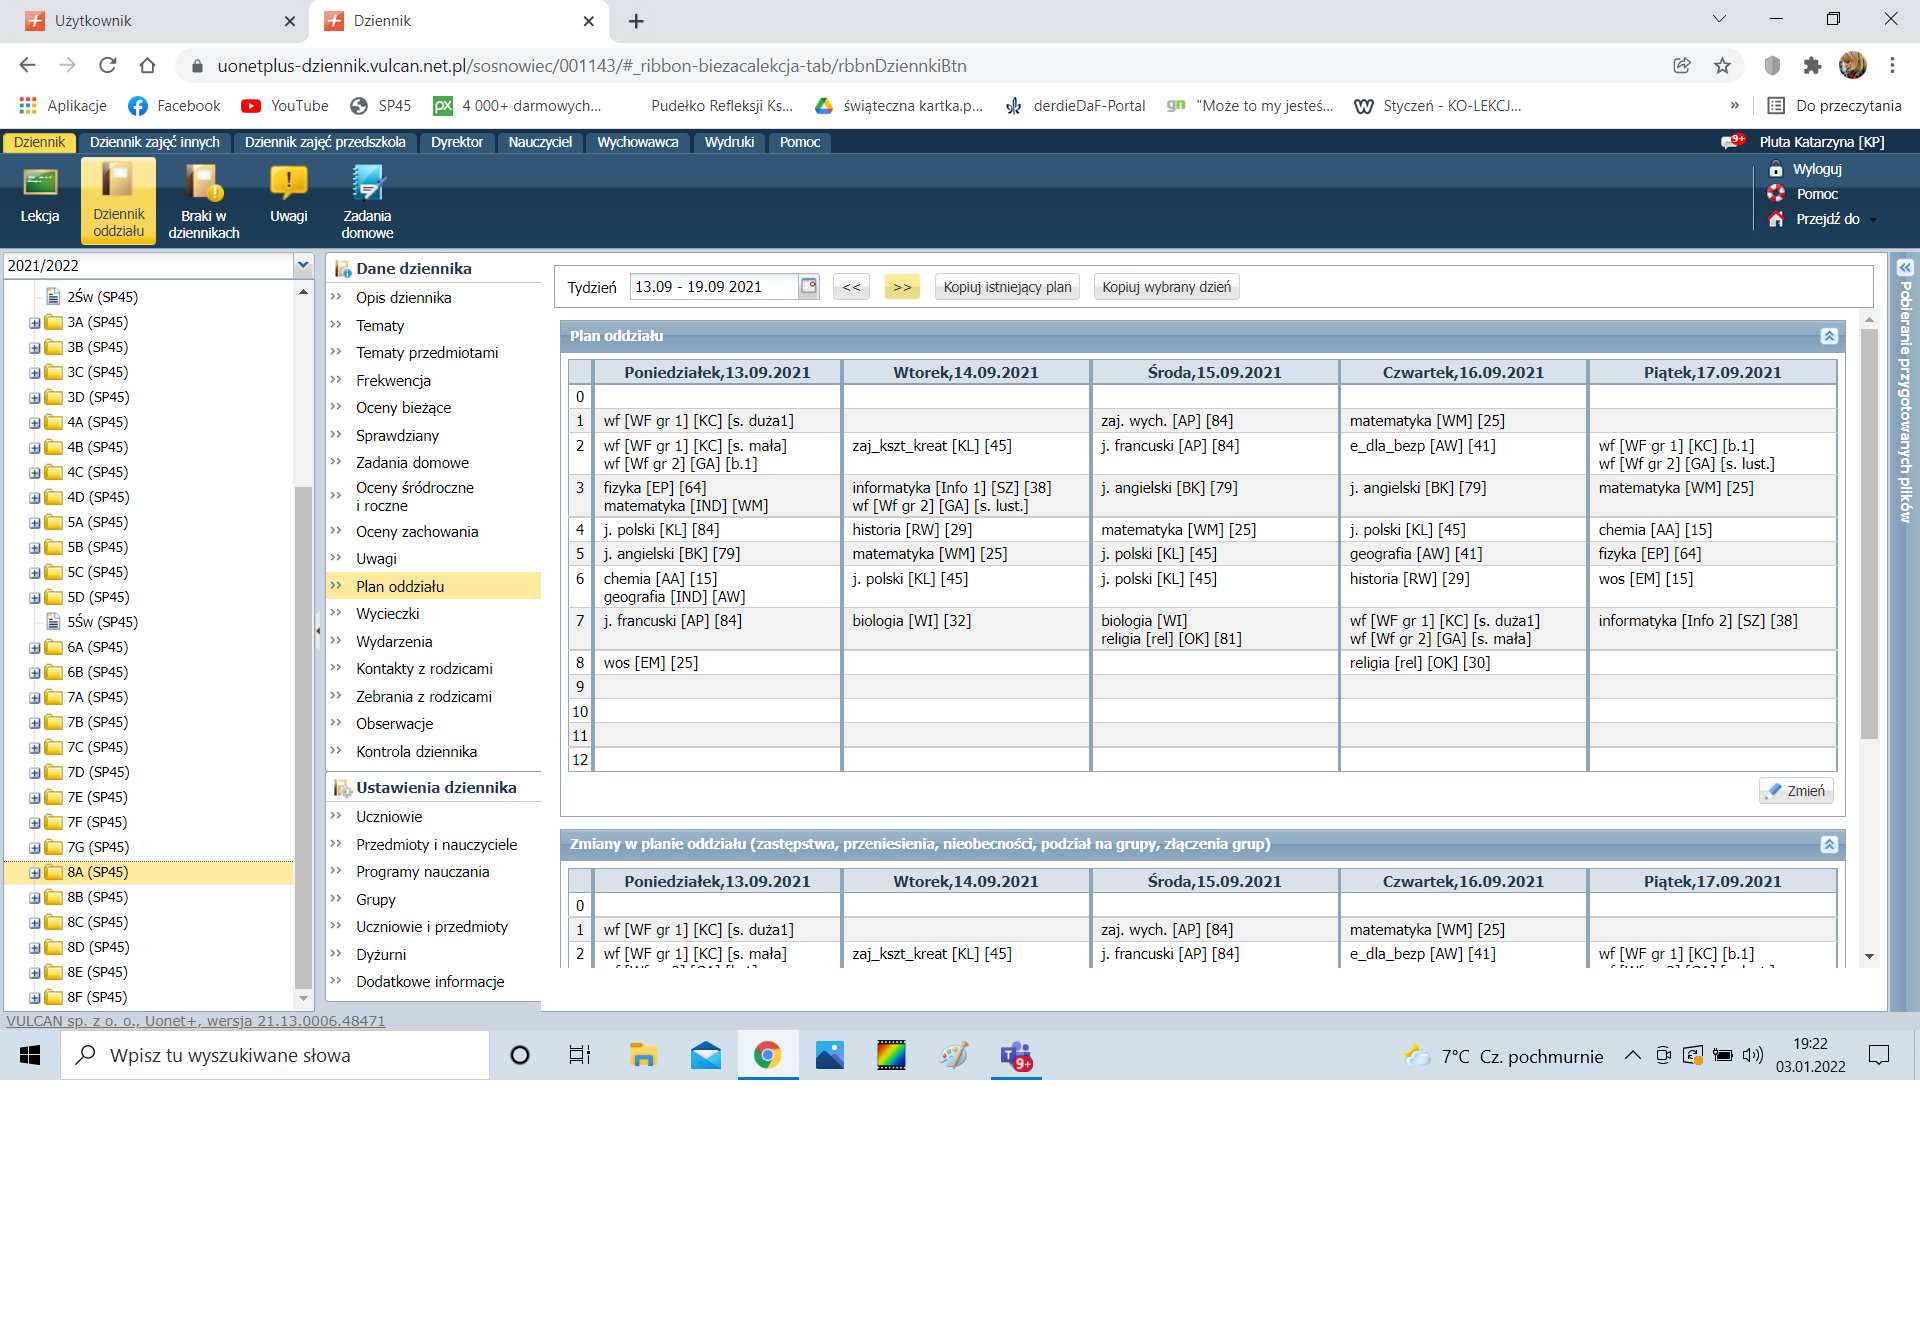
Task: Expand the 8B (SP45) tree node
Action: [35, 898]
